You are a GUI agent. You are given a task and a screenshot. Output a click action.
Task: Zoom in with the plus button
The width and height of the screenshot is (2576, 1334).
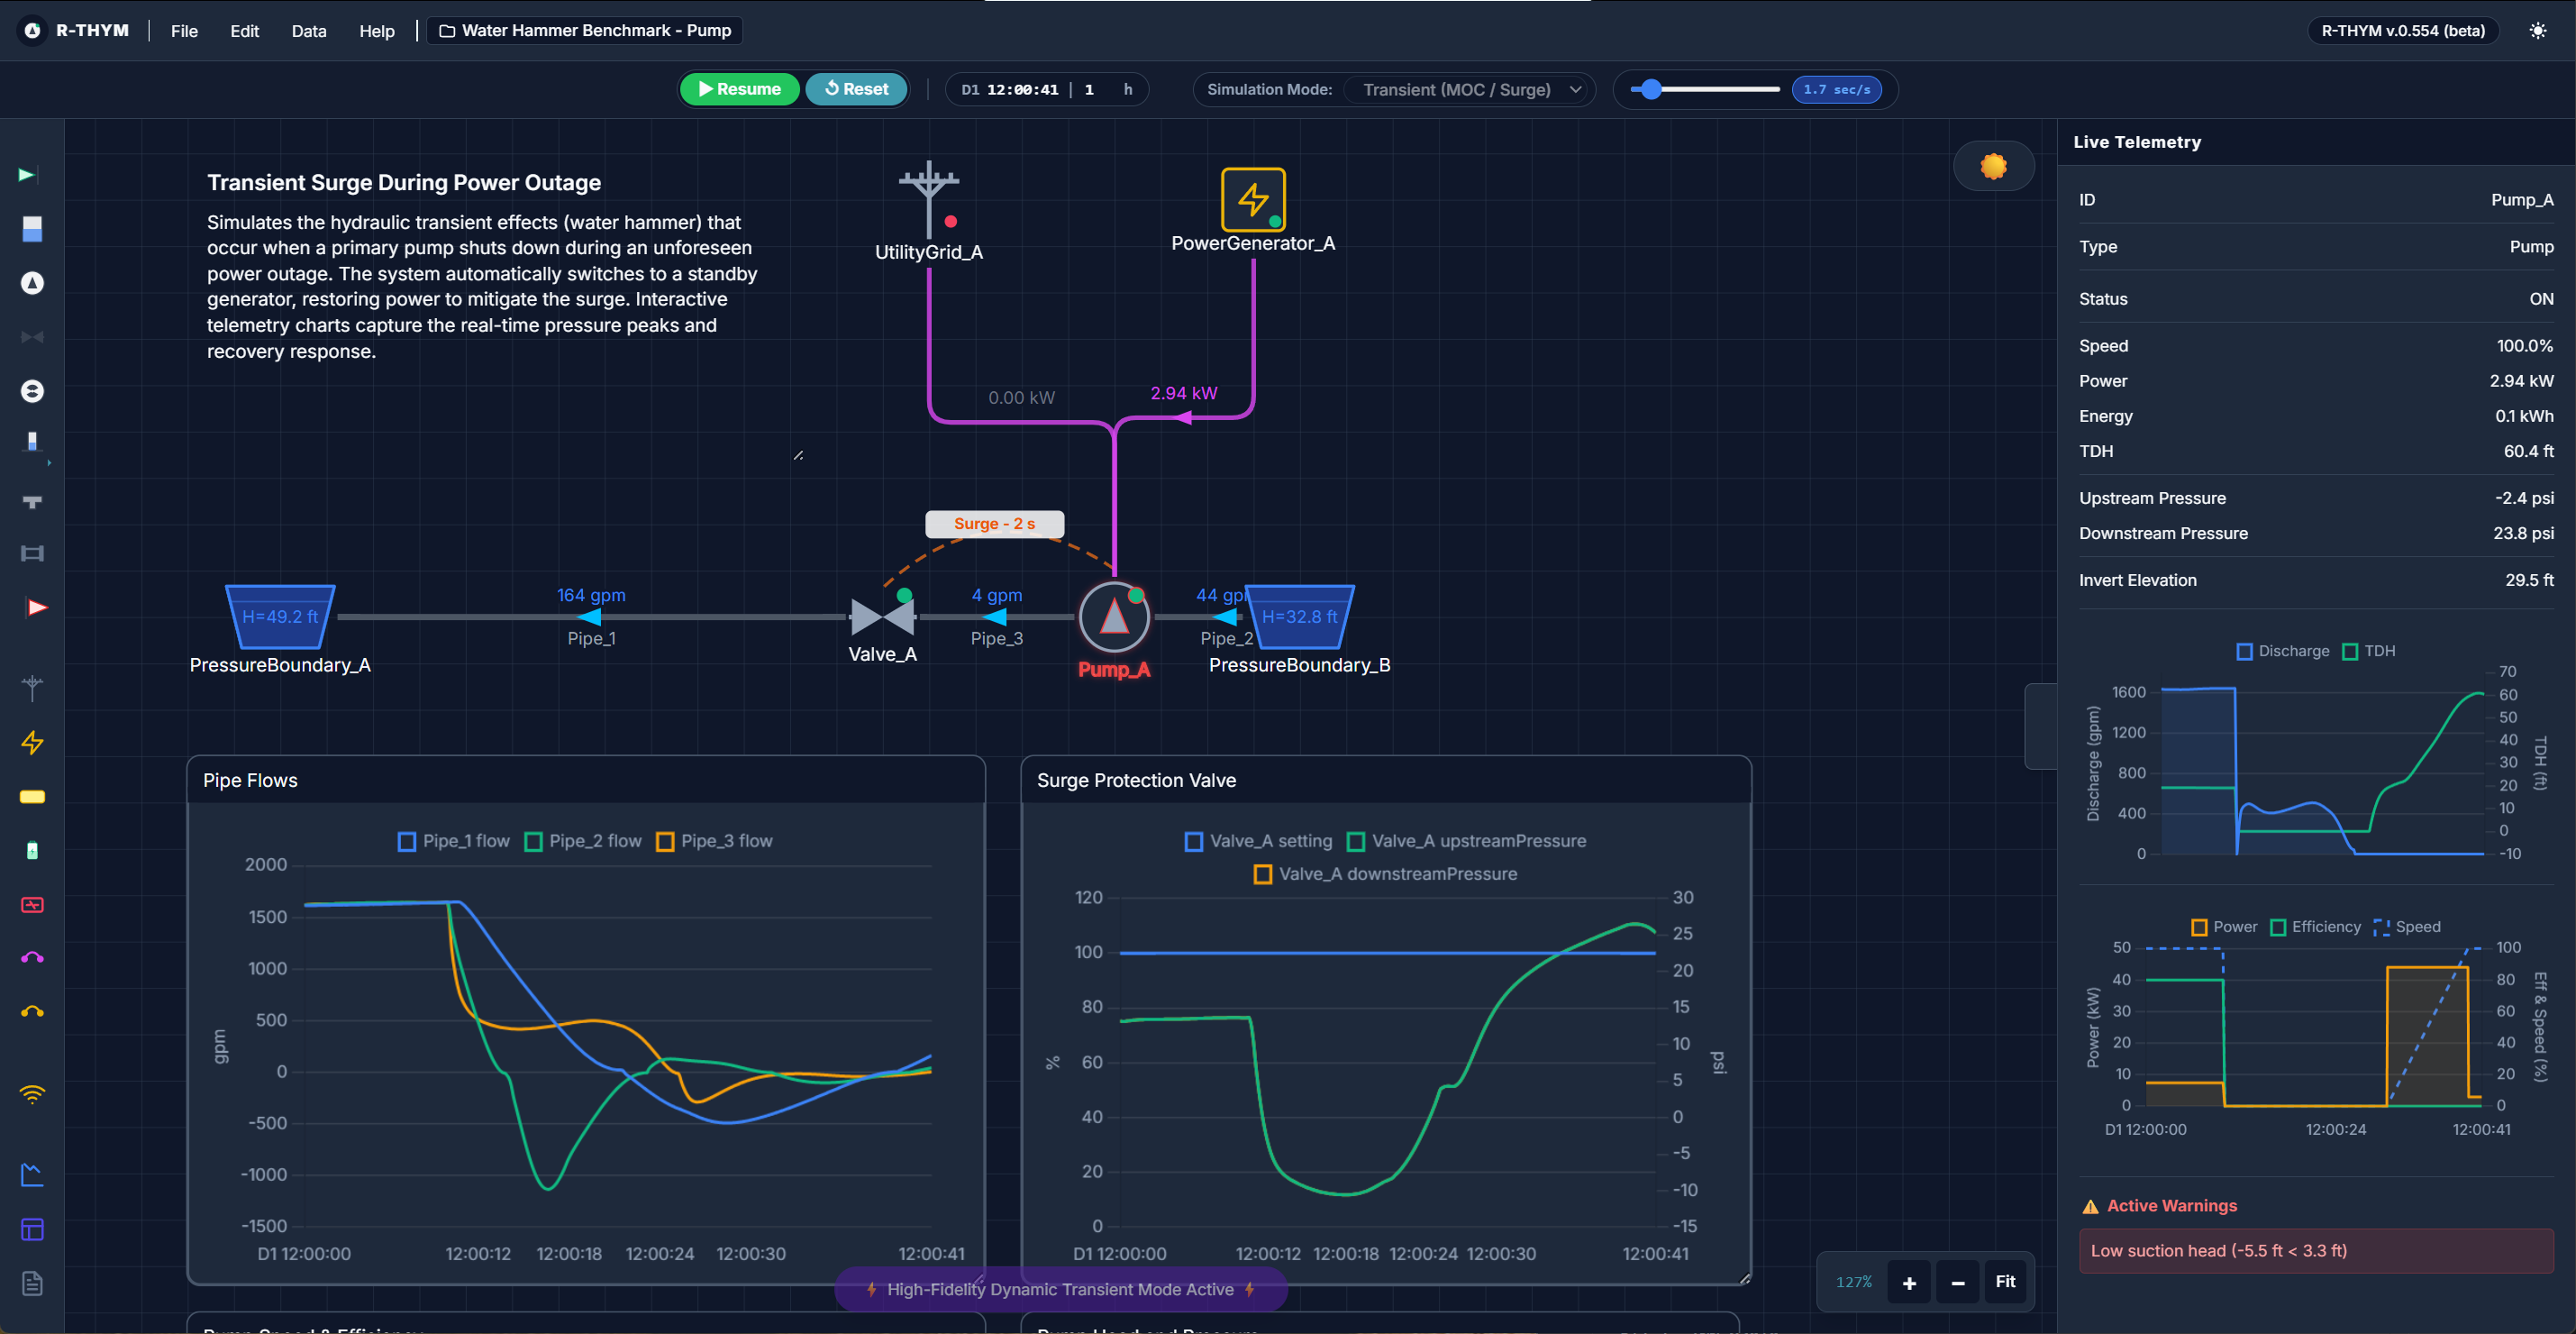[1909, 1282]
